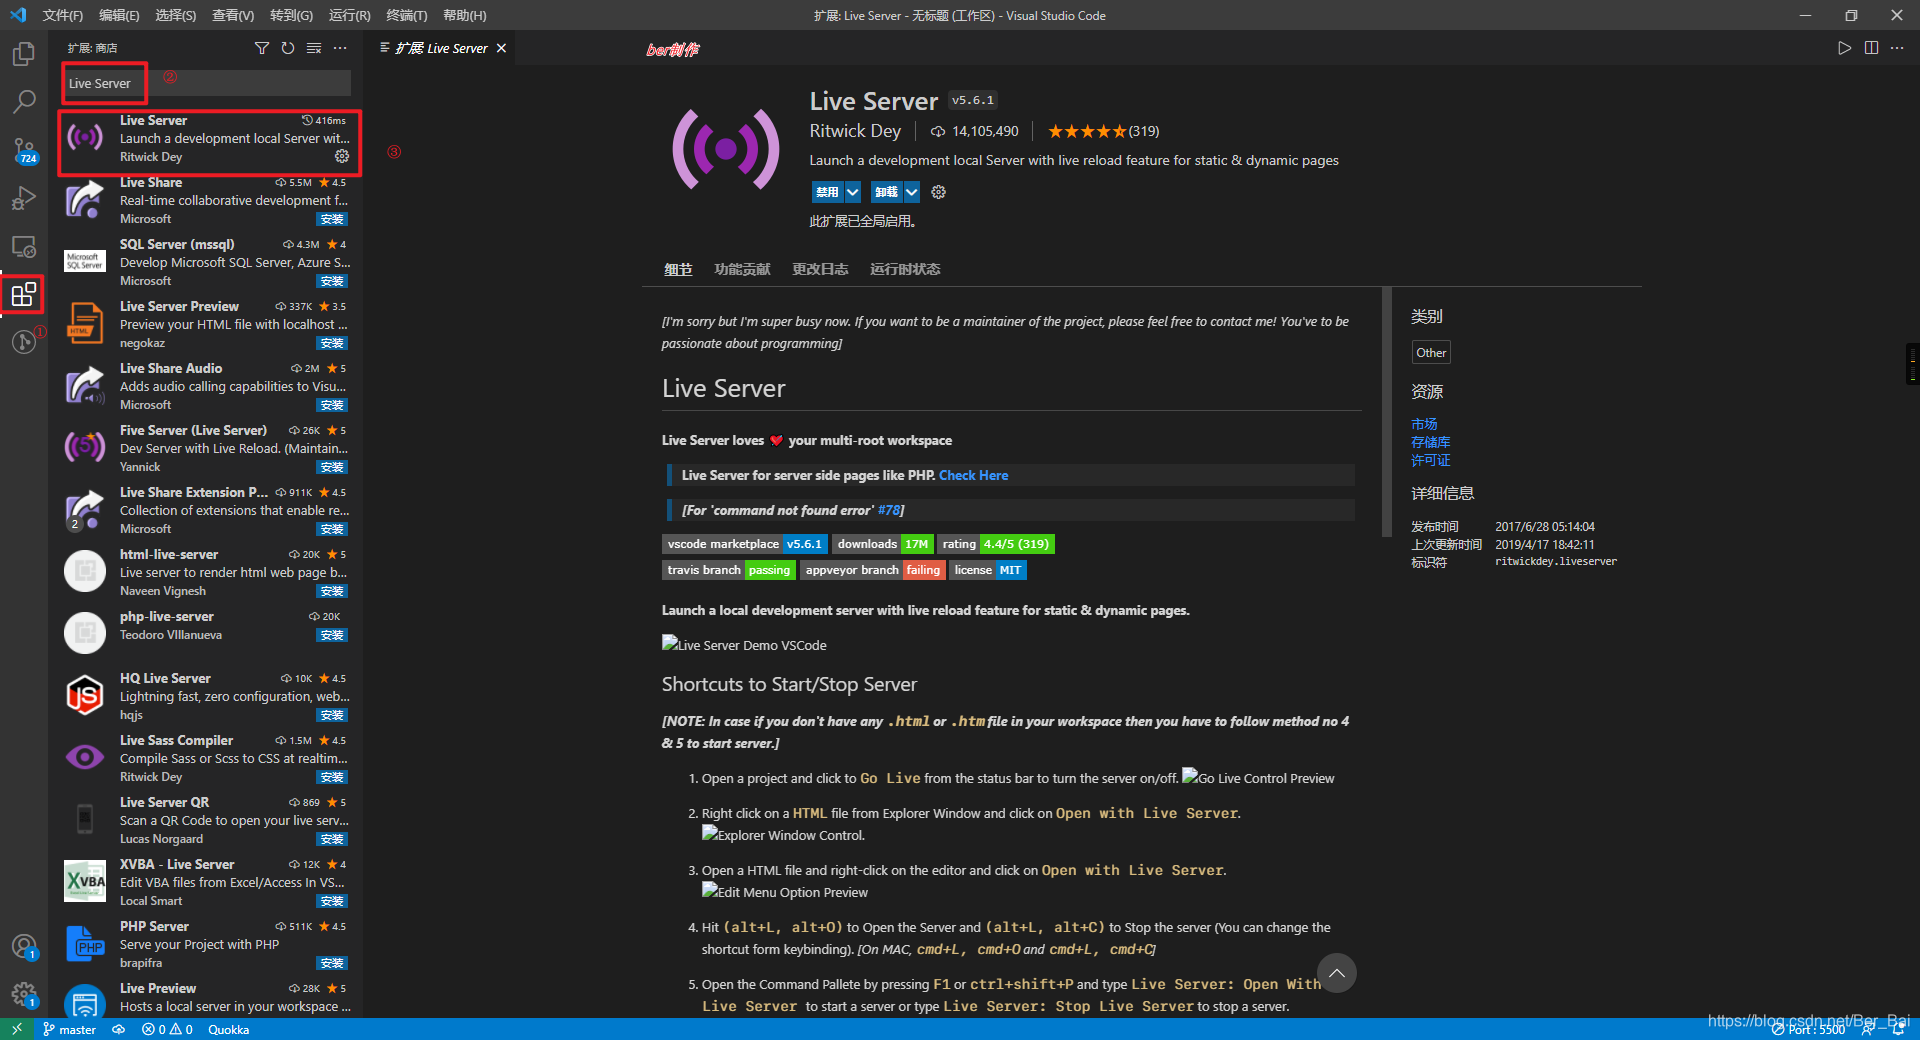Open the 查看(V) menu
This screenshot has width=1920, height=1040.
click(x=233, y=15)
